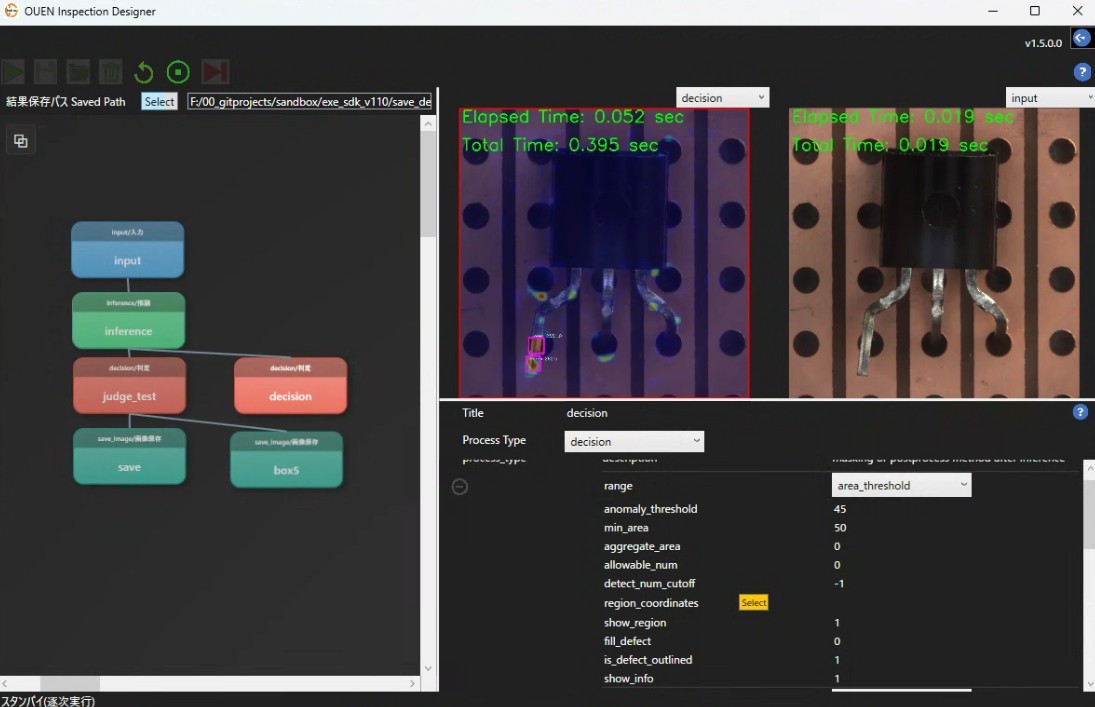The width and height of the screenshot is (1095, 707).
Task: Click the node graph horizontal scrollbar thumb
Action: 70,683
